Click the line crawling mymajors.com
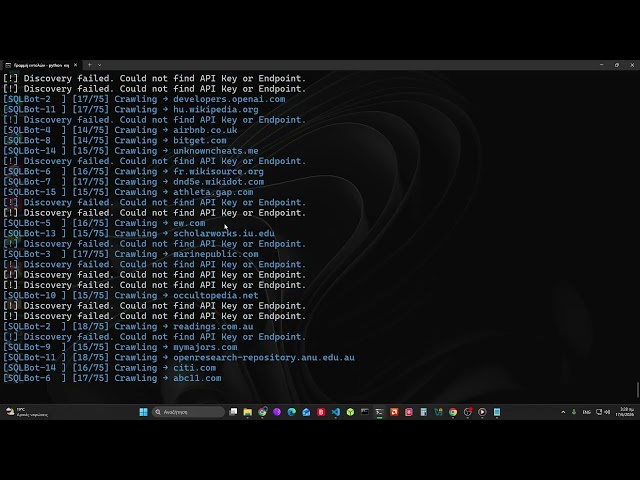The image size is (640, 480). (120, 347)
